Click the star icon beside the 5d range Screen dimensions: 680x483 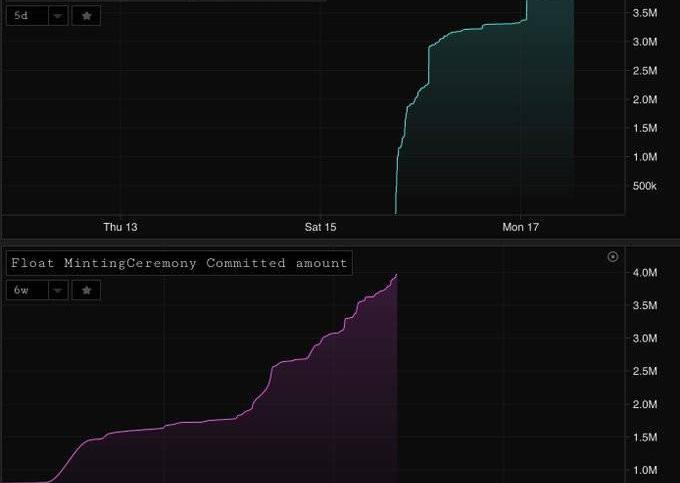(87, 16)
